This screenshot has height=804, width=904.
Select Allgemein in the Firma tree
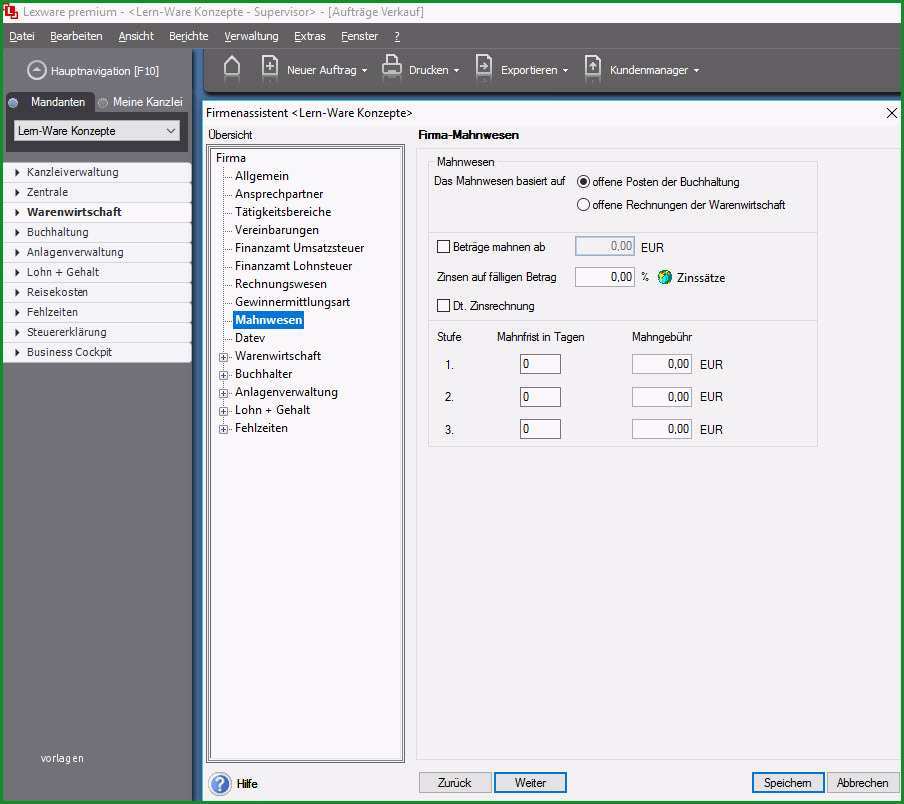pos(262,176)
